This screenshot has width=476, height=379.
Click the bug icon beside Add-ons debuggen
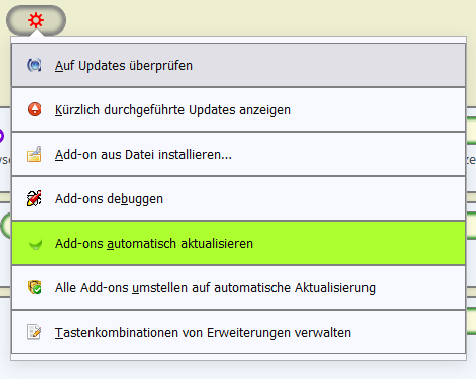(x=34, y=198)
